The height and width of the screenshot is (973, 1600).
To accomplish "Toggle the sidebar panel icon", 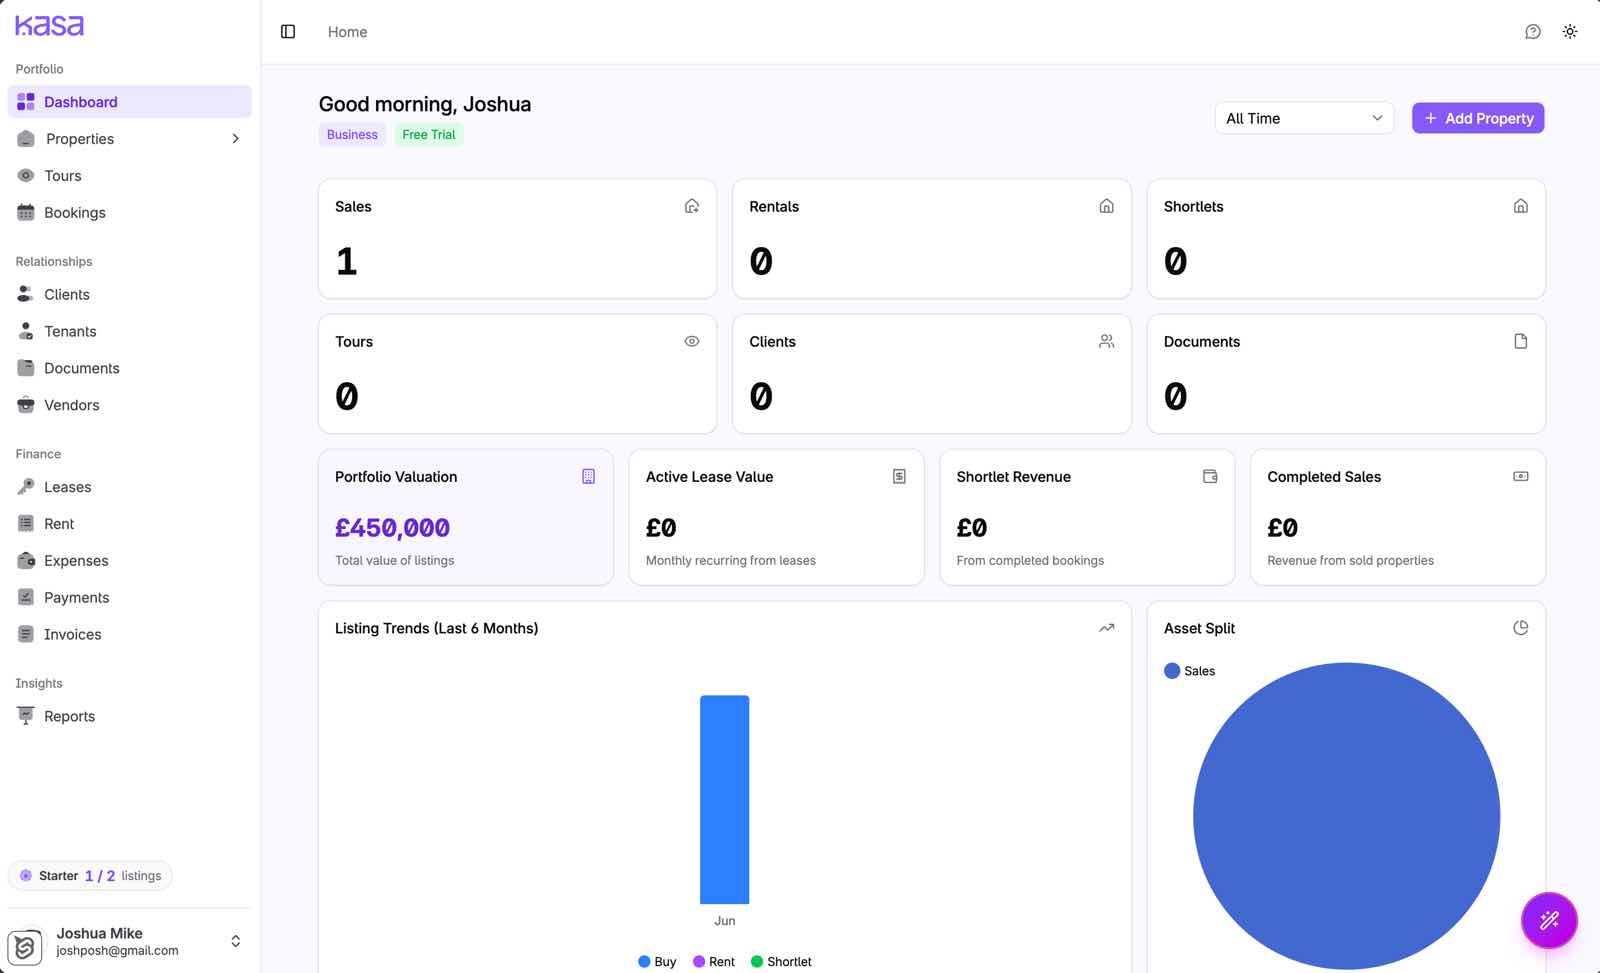I will pyautogui.click(x=288, y=32).
